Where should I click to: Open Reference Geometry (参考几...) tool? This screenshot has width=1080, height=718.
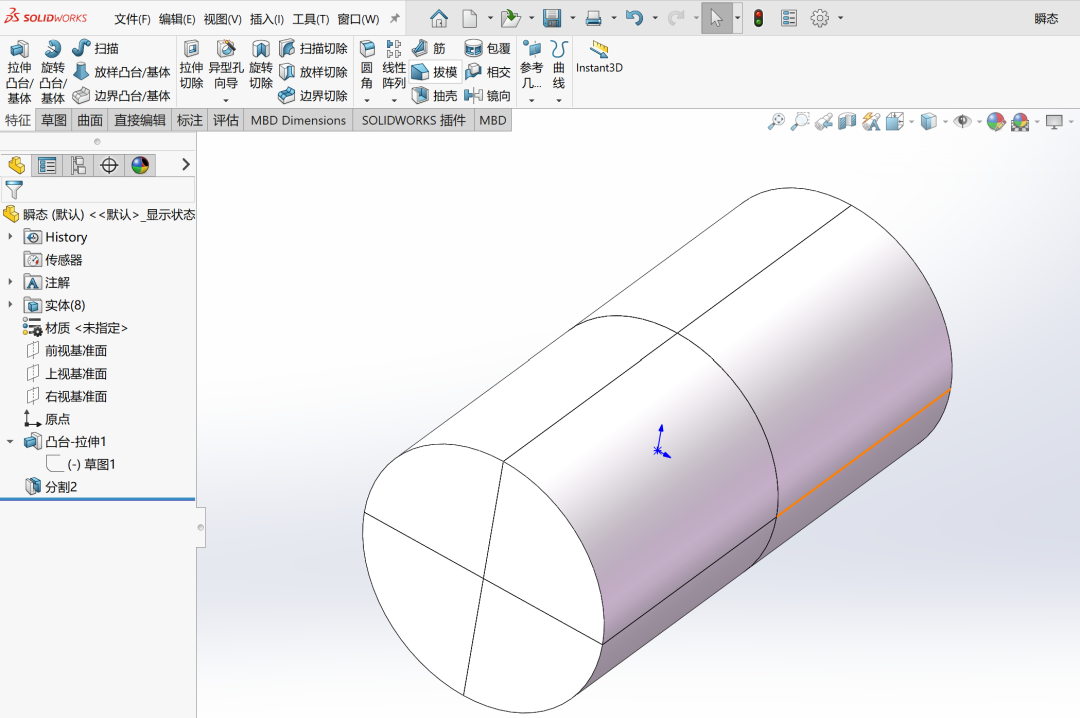point(532,65)
